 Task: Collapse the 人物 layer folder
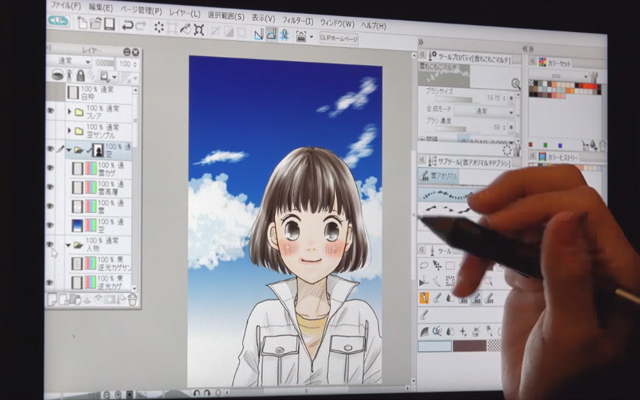(66, 245)
